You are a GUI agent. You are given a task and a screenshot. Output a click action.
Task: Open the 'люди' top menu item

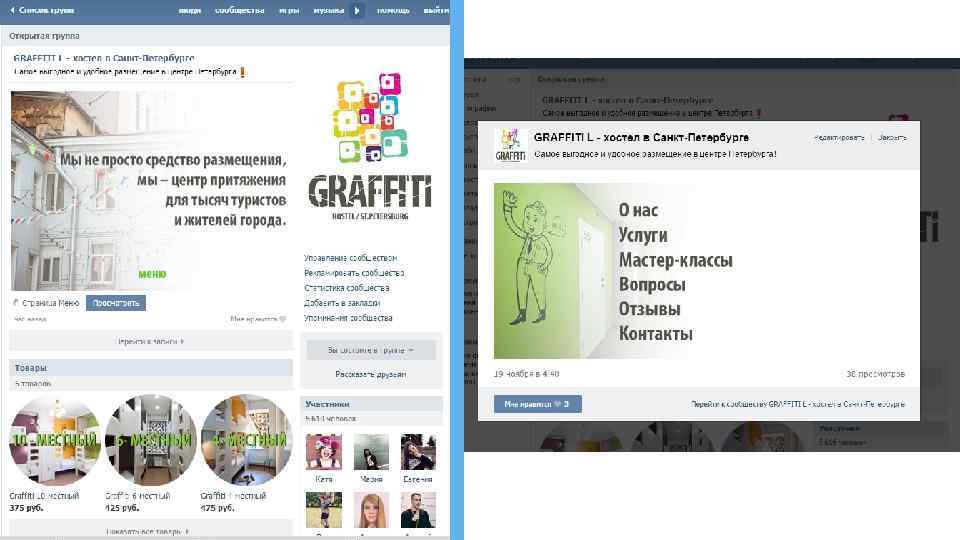[x=190, y=10]
